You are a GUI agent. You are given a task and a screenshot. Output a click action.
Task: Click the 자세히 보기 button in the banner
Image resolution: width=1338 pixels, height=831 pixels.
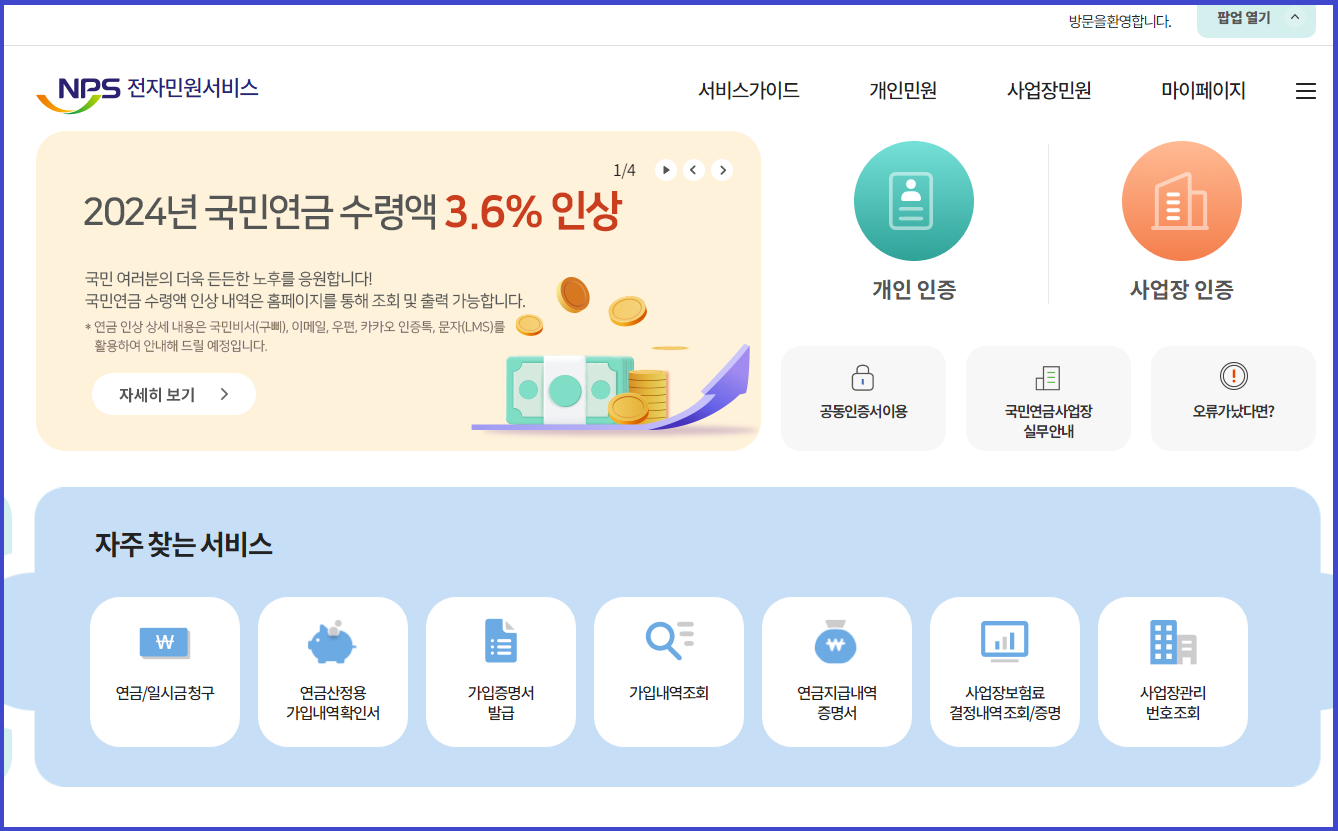[173, 393]
